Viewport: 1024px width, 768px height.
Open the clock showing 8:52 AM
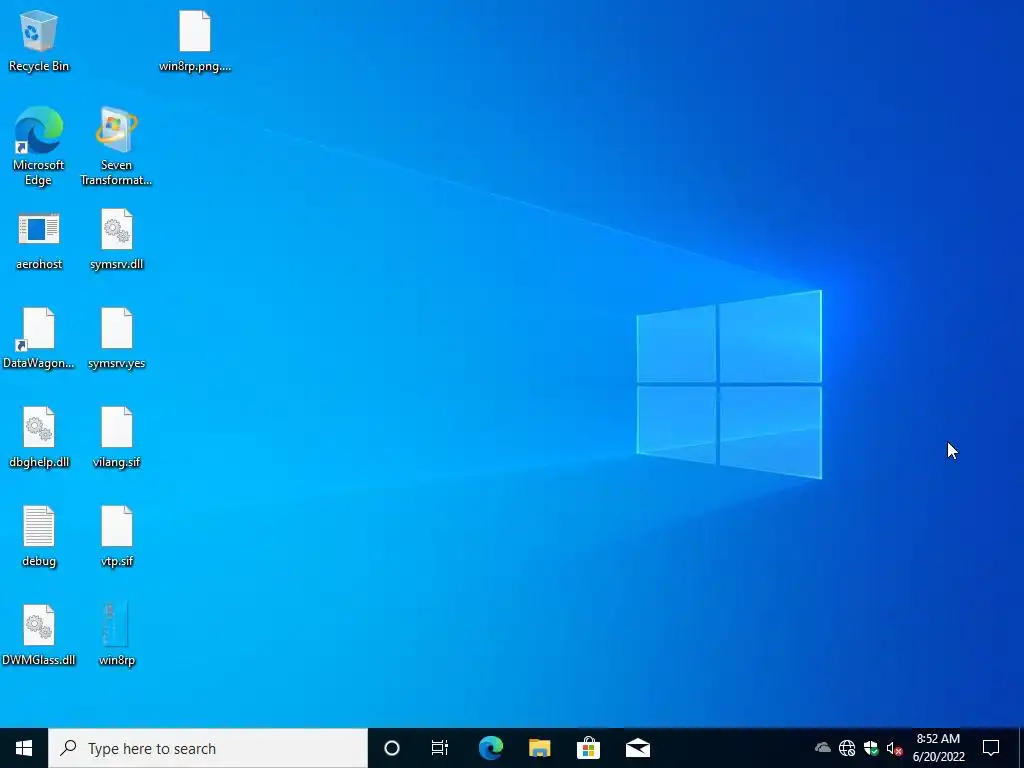pyautogui.click(x=938, y=748)
